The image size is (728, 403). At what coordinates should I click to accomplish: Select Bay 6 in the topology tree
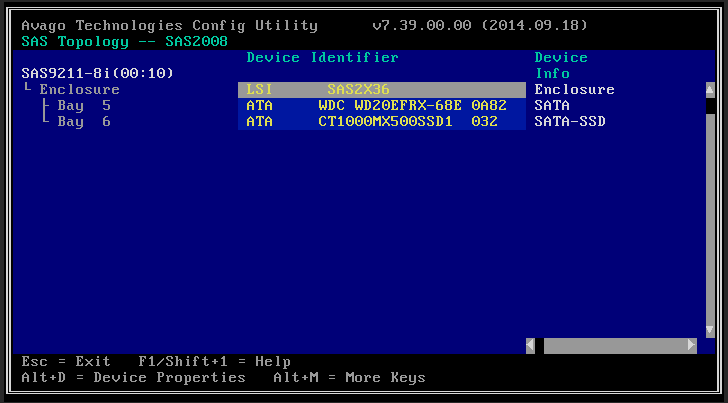(84, 122)
